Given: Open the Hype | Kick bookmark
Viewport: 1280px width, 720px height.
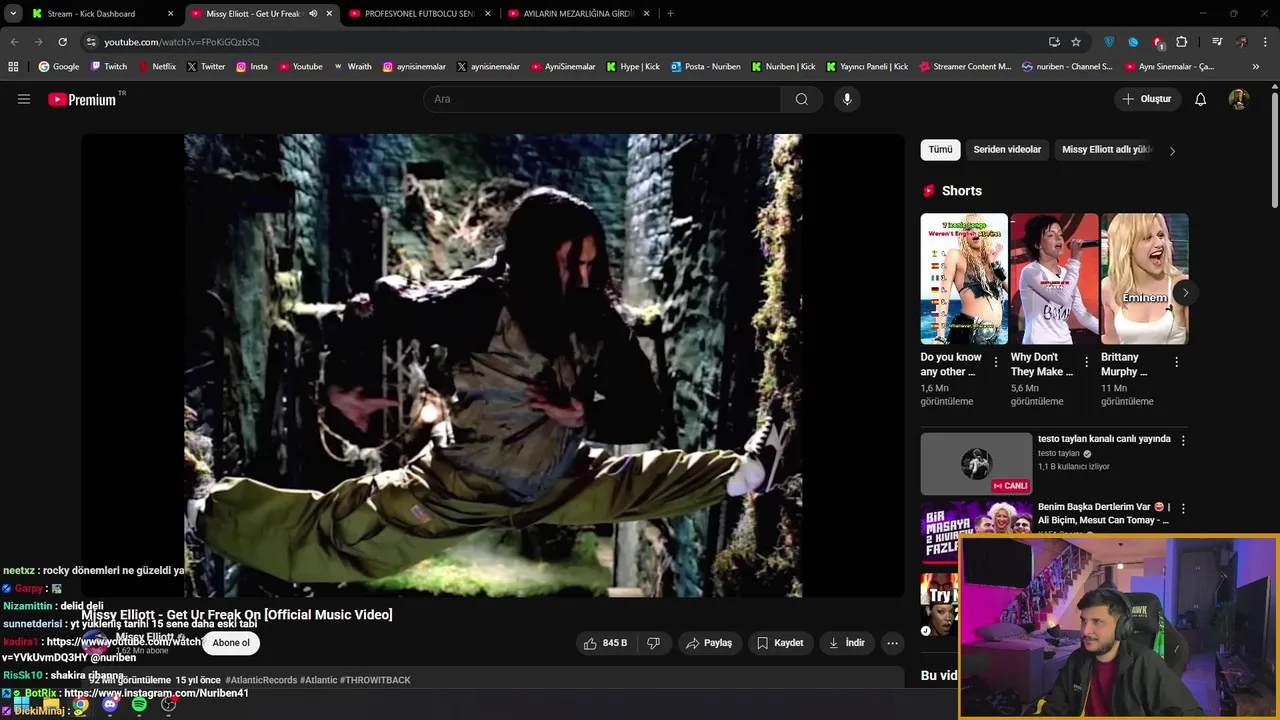Looking at the screenshot, I should (x=633, y=67).
